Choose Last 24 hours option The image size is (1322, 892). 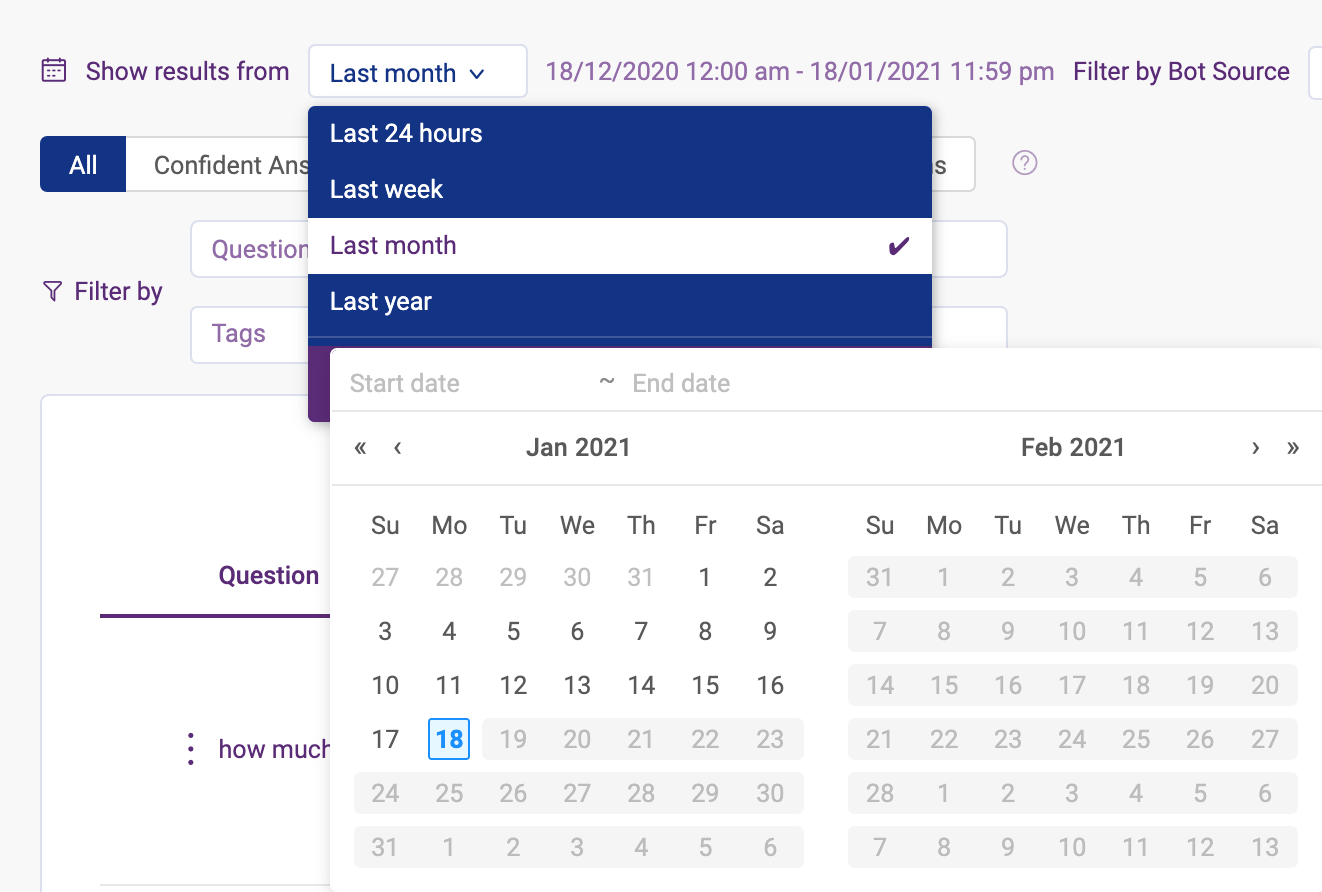pos(620,134)
